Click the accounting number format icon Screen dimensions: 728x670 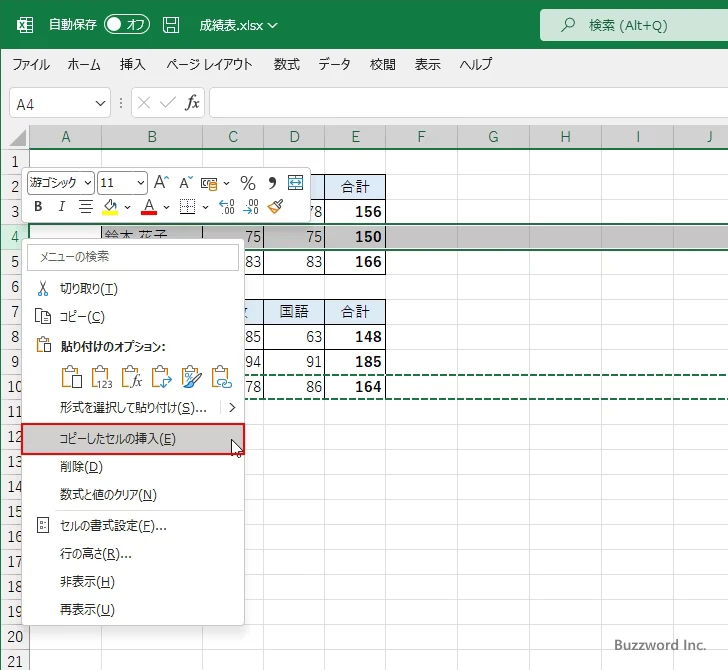click(x=209, y=183)
